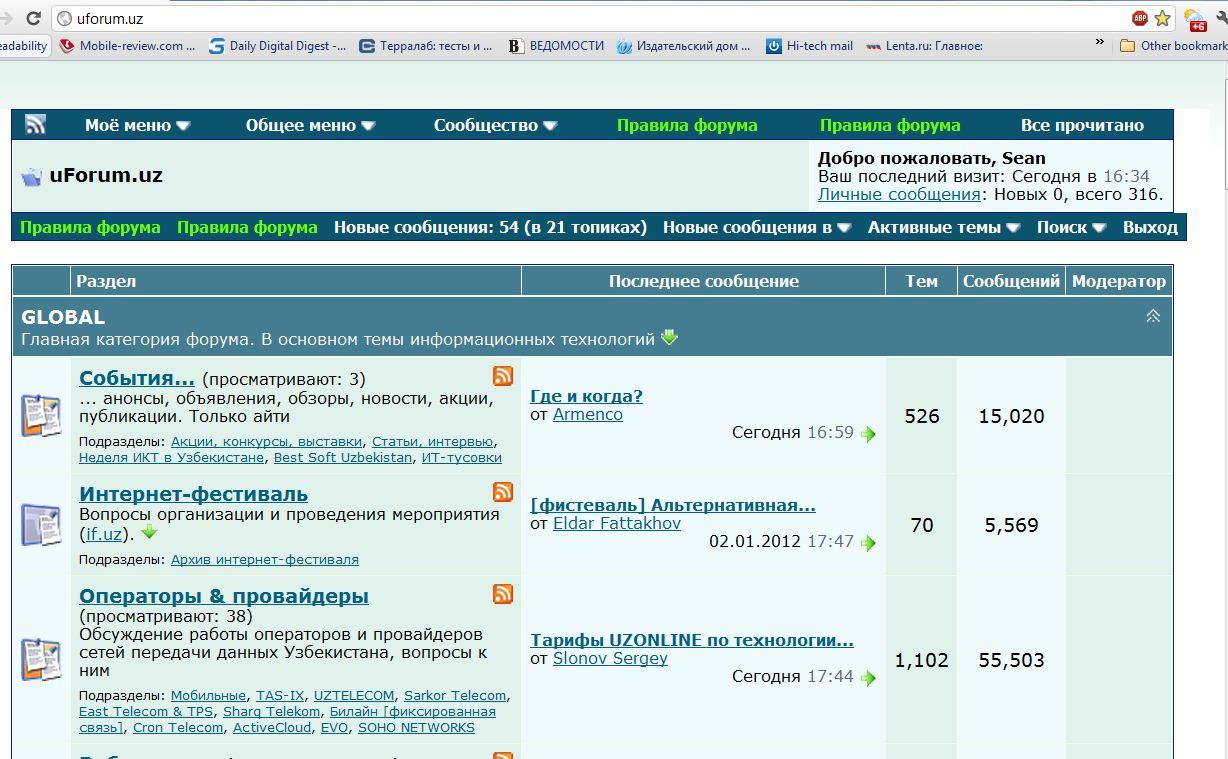The height and width of the screenshot is (759, 1228).
Task: View profile of Armenco
Action: (x=588, y=414)
